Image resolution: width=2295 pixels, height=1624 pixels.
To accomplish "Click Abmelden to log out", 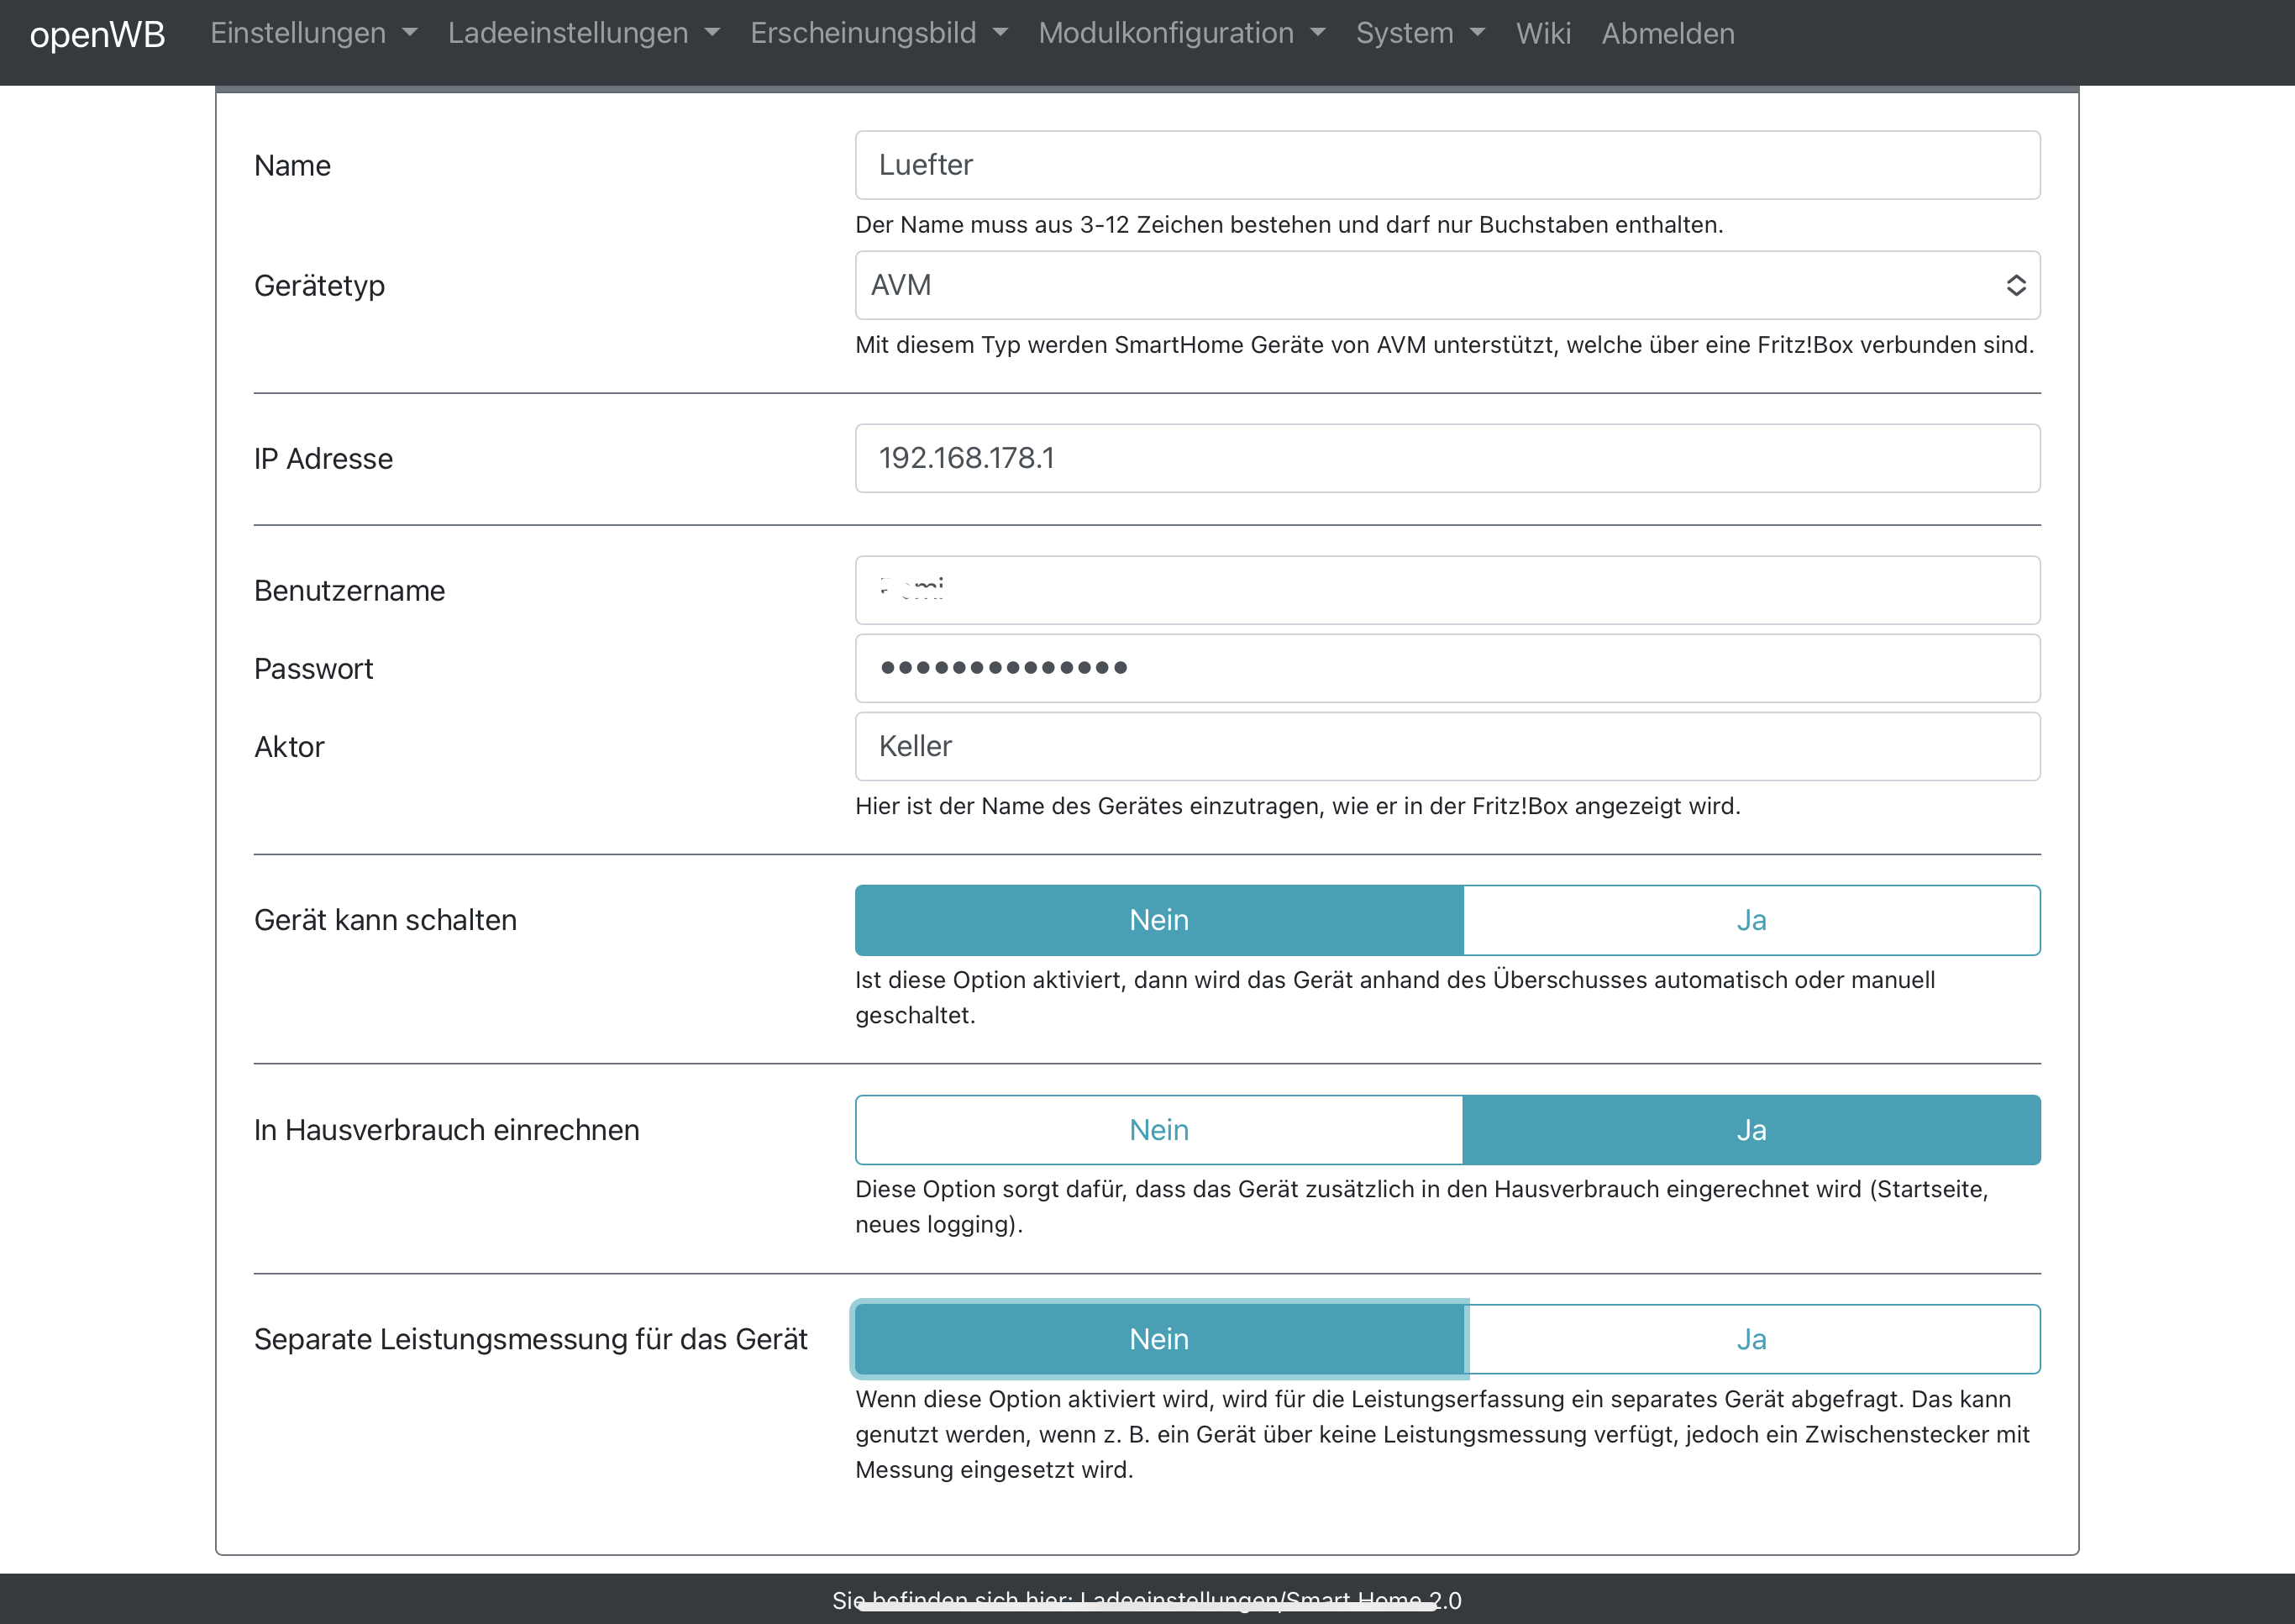I will 1667,34.
